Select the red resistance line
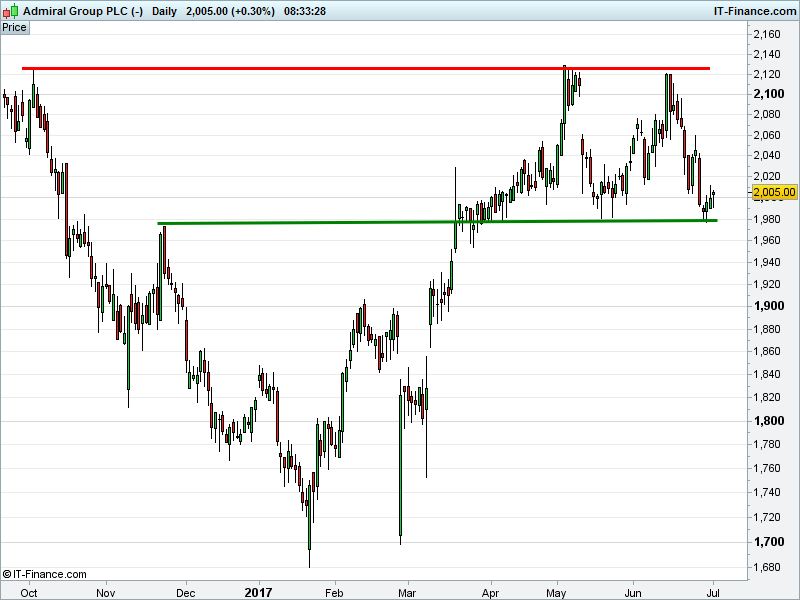This screenshot has width=800, height=600. (x=366, y=68)
